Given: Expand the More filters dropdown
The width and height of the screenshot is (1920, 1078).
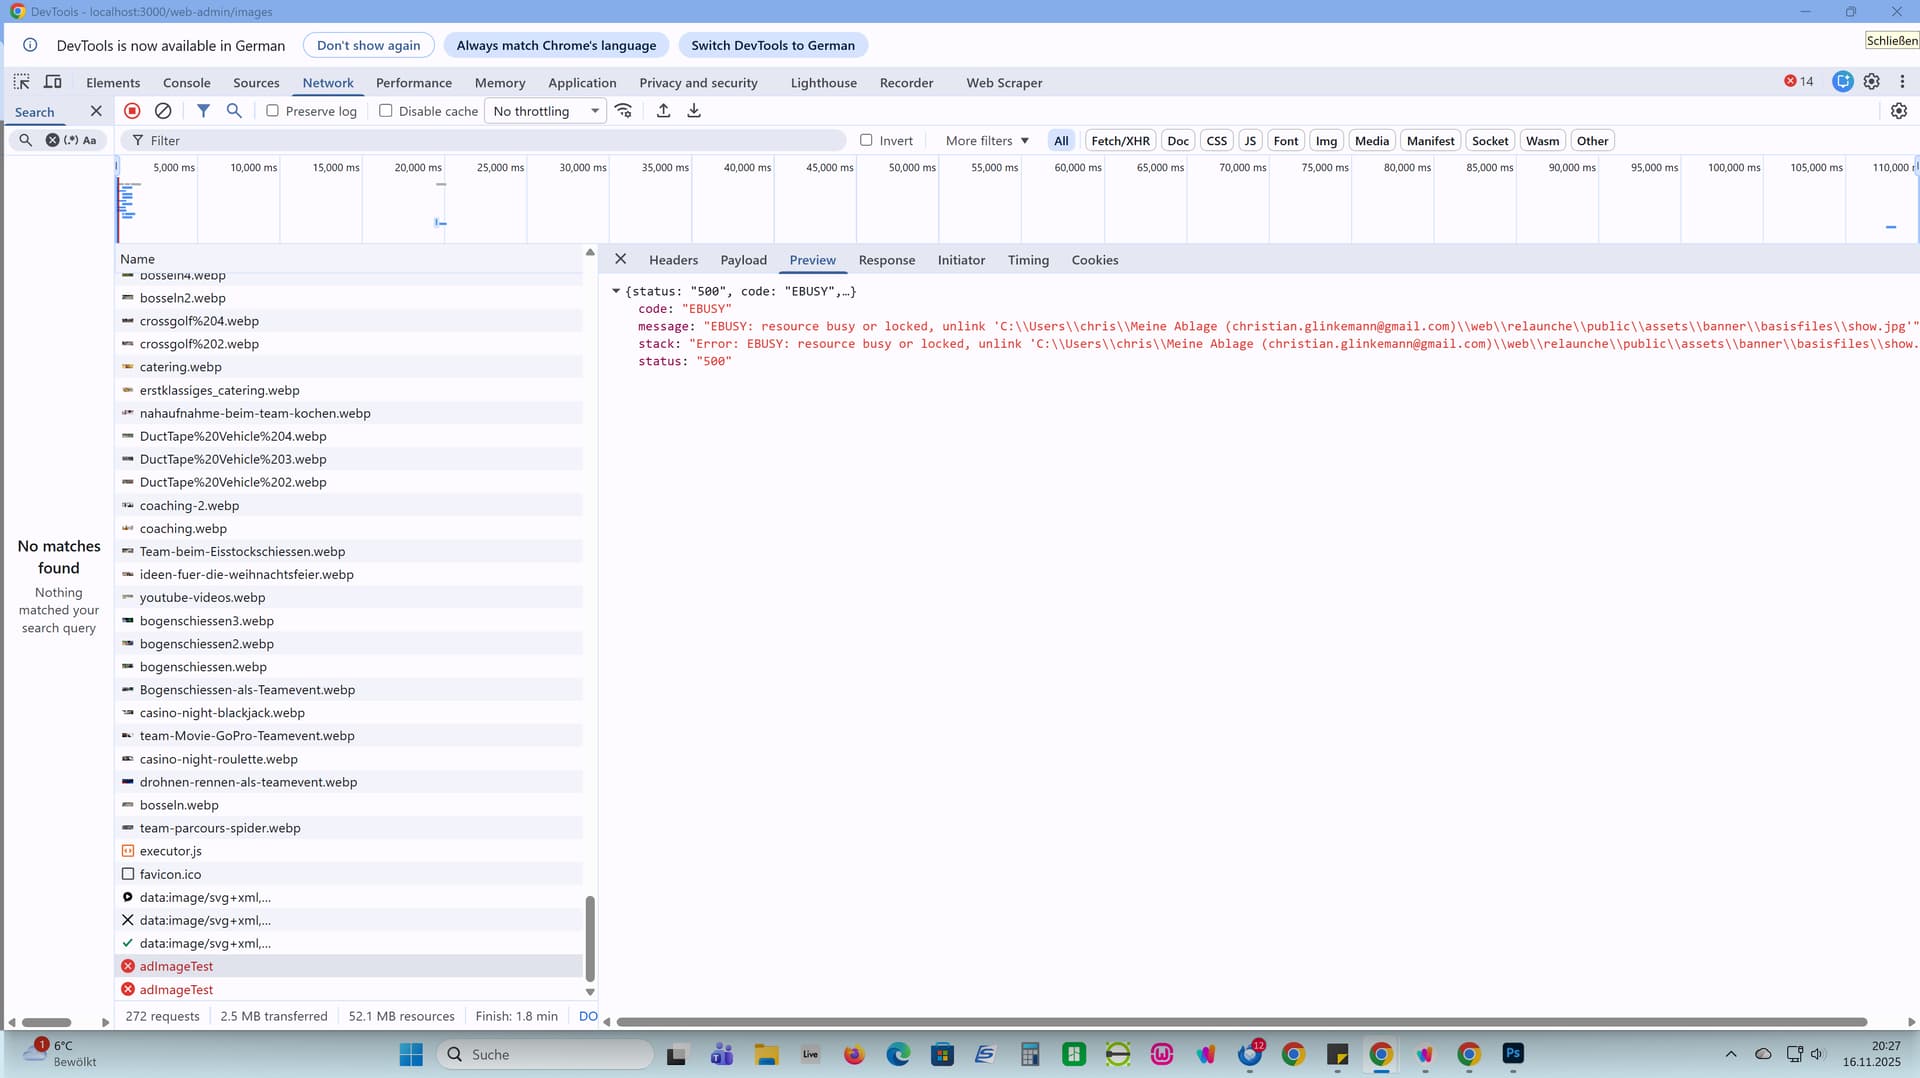Looking at the screenshot, I should click(987, 141).
